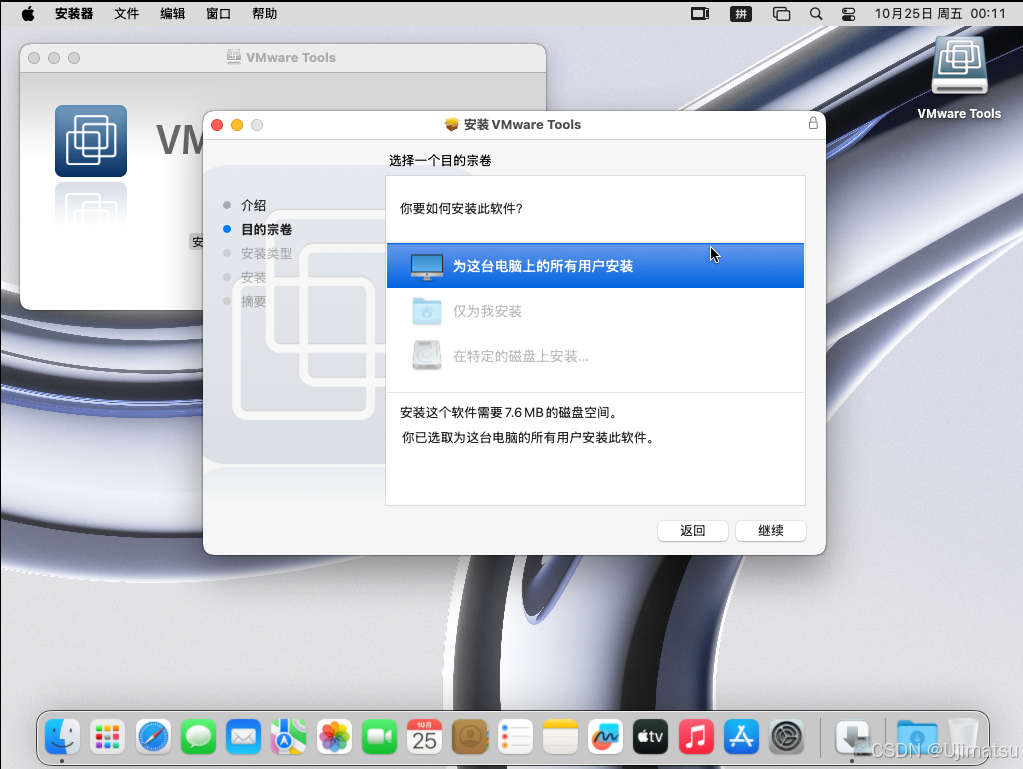Open Apple TV from the Dock
This screenshot has height=769, width=1023.
pos(650,737)
